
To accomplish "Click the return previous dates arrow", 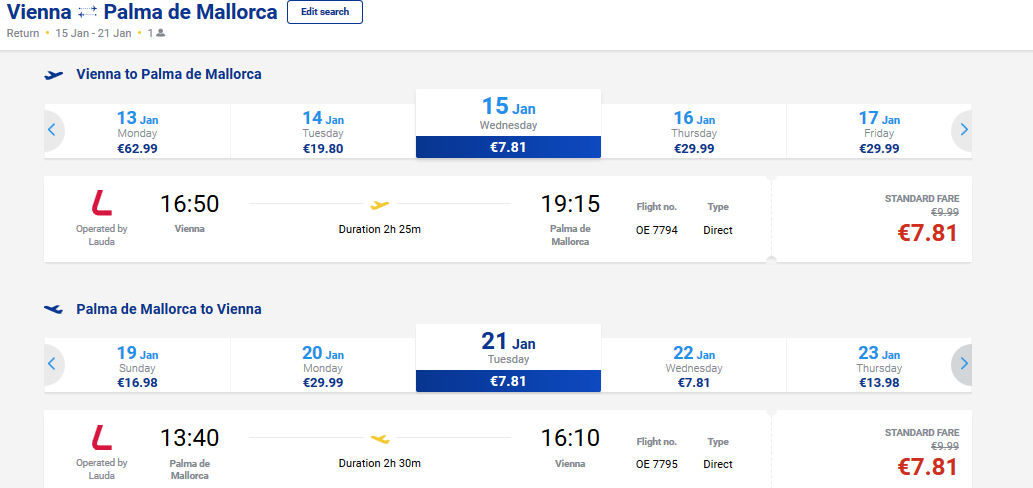I will 52,364.
